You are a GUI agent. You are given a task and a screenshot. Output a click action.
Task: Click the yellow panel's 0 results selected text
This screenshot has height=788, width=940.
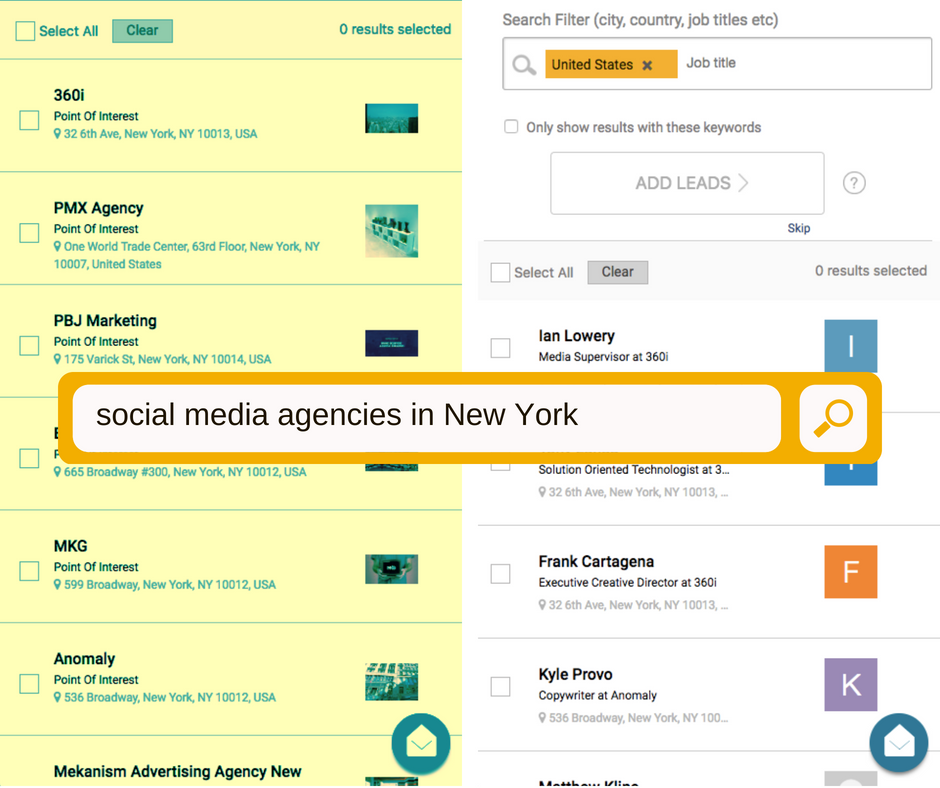[x=394, y=29]
